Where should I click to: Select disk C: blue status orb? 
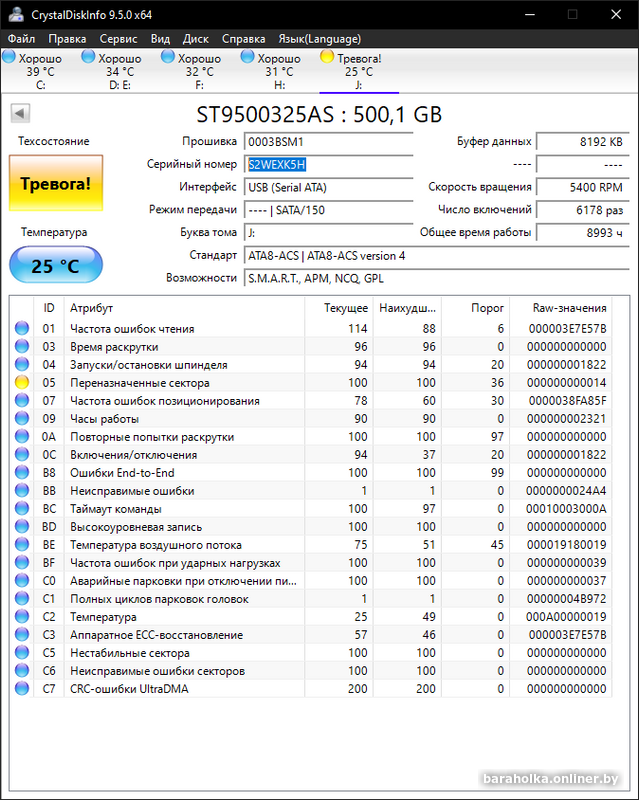pyautogui.click(x=10, y=57)
